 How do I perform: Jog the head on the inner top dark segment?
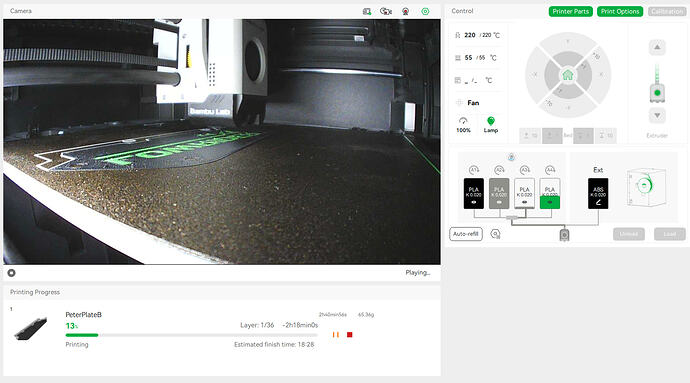(568, 58)
